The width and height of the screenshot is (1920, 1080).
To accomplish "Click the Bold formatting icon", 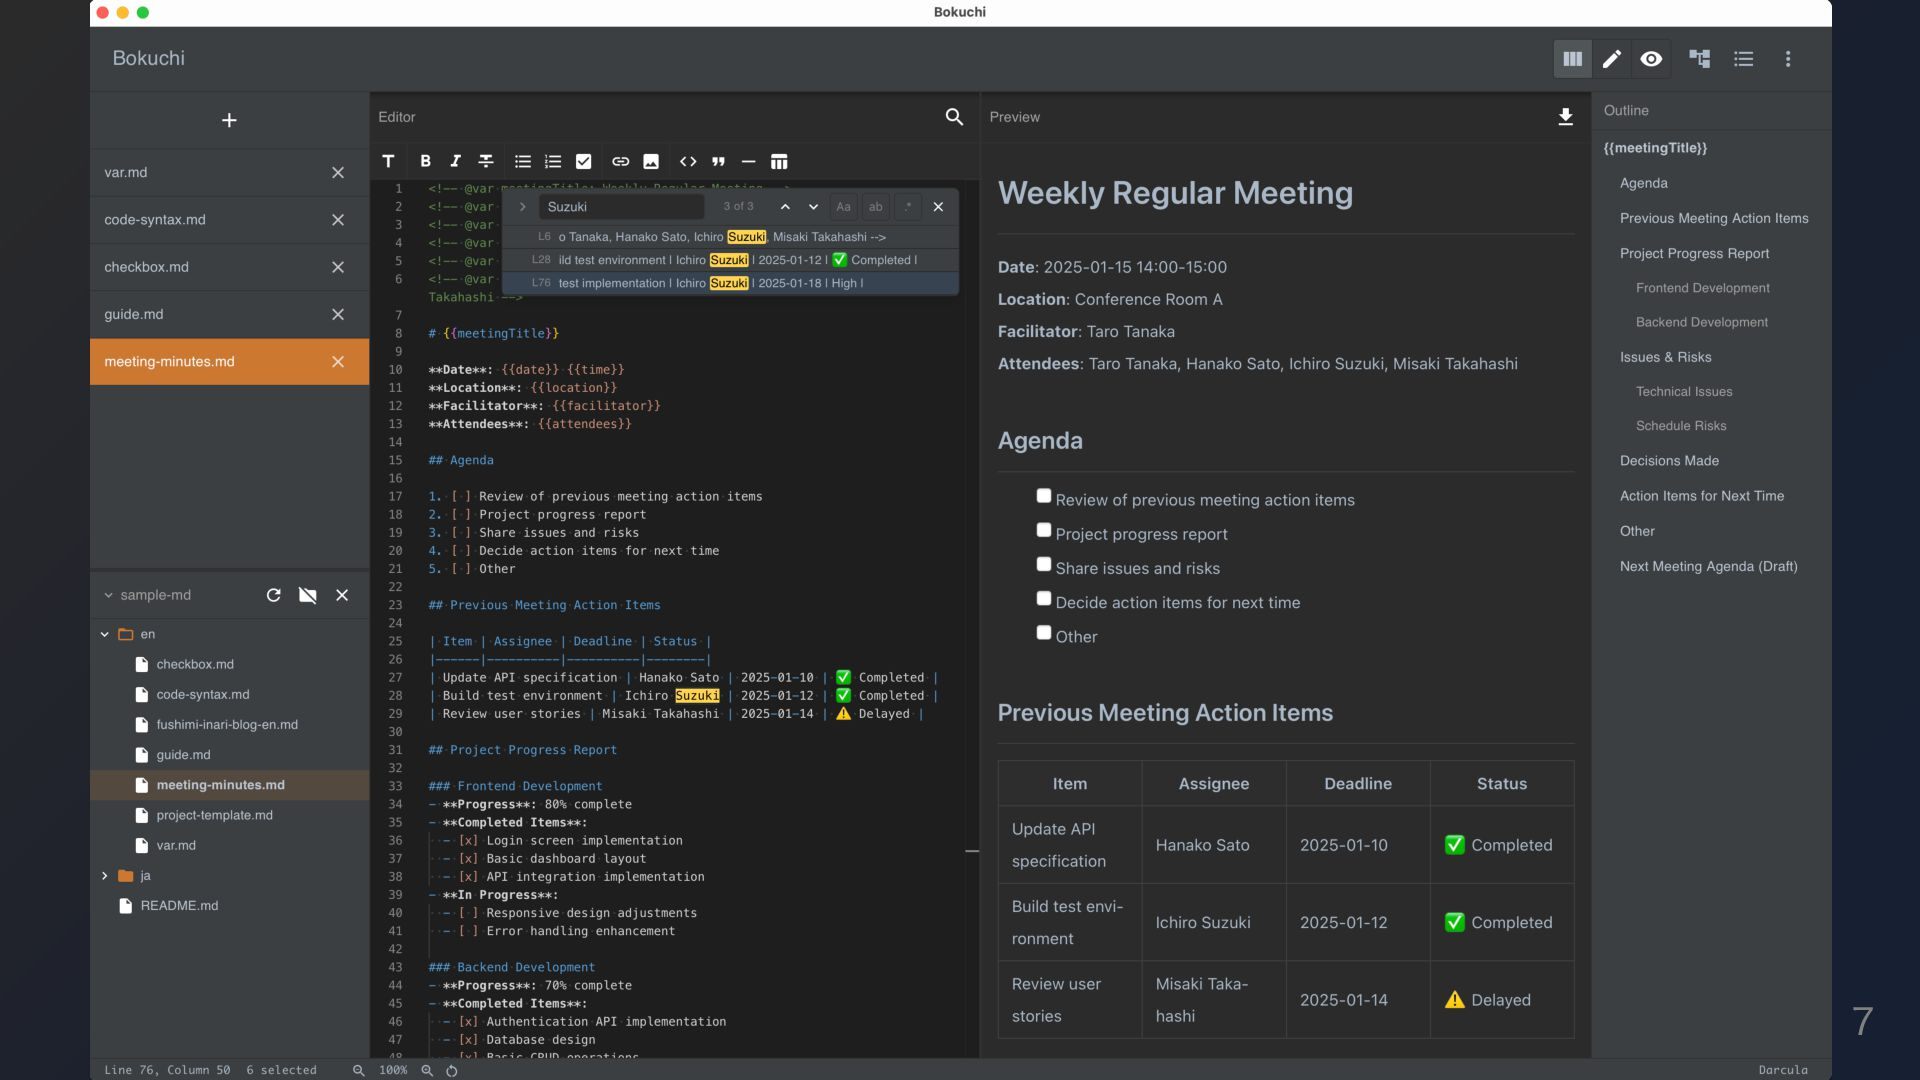I will click(x=425, y=161).
